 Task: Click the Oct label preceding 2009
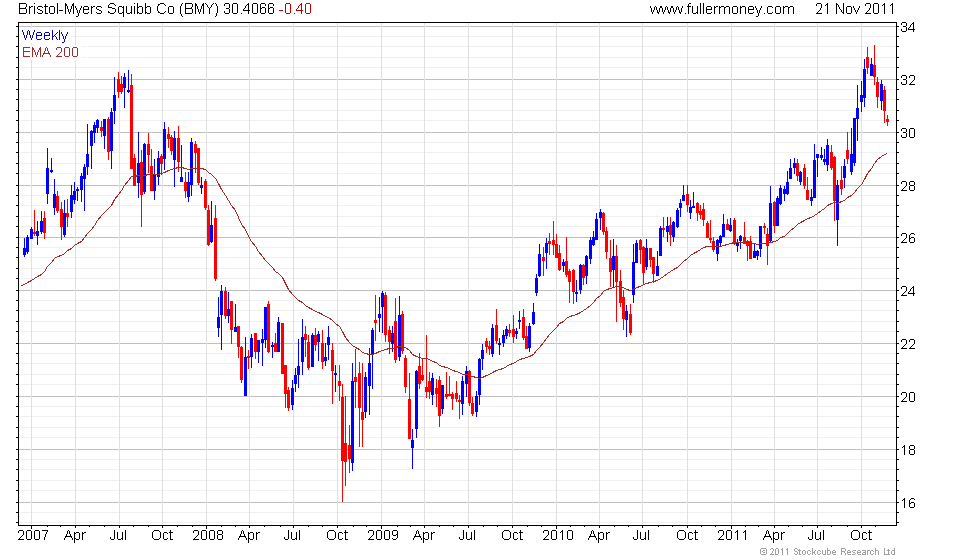[x=338, y=536]
